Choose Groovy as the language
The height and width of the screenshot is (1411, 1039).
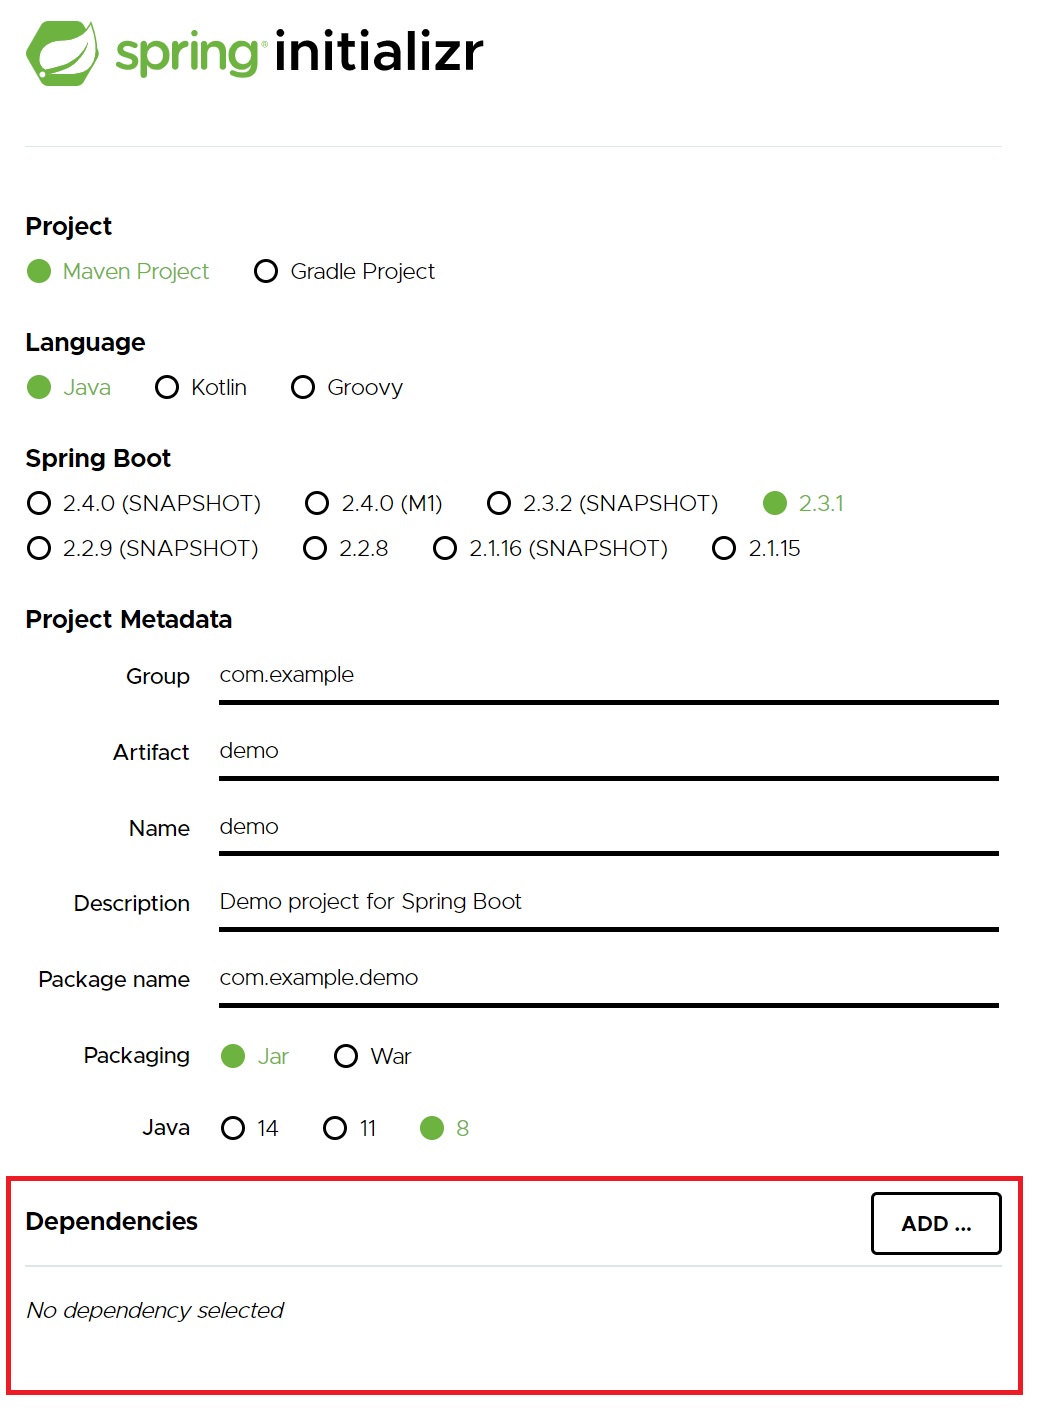[x=347, y=387]
